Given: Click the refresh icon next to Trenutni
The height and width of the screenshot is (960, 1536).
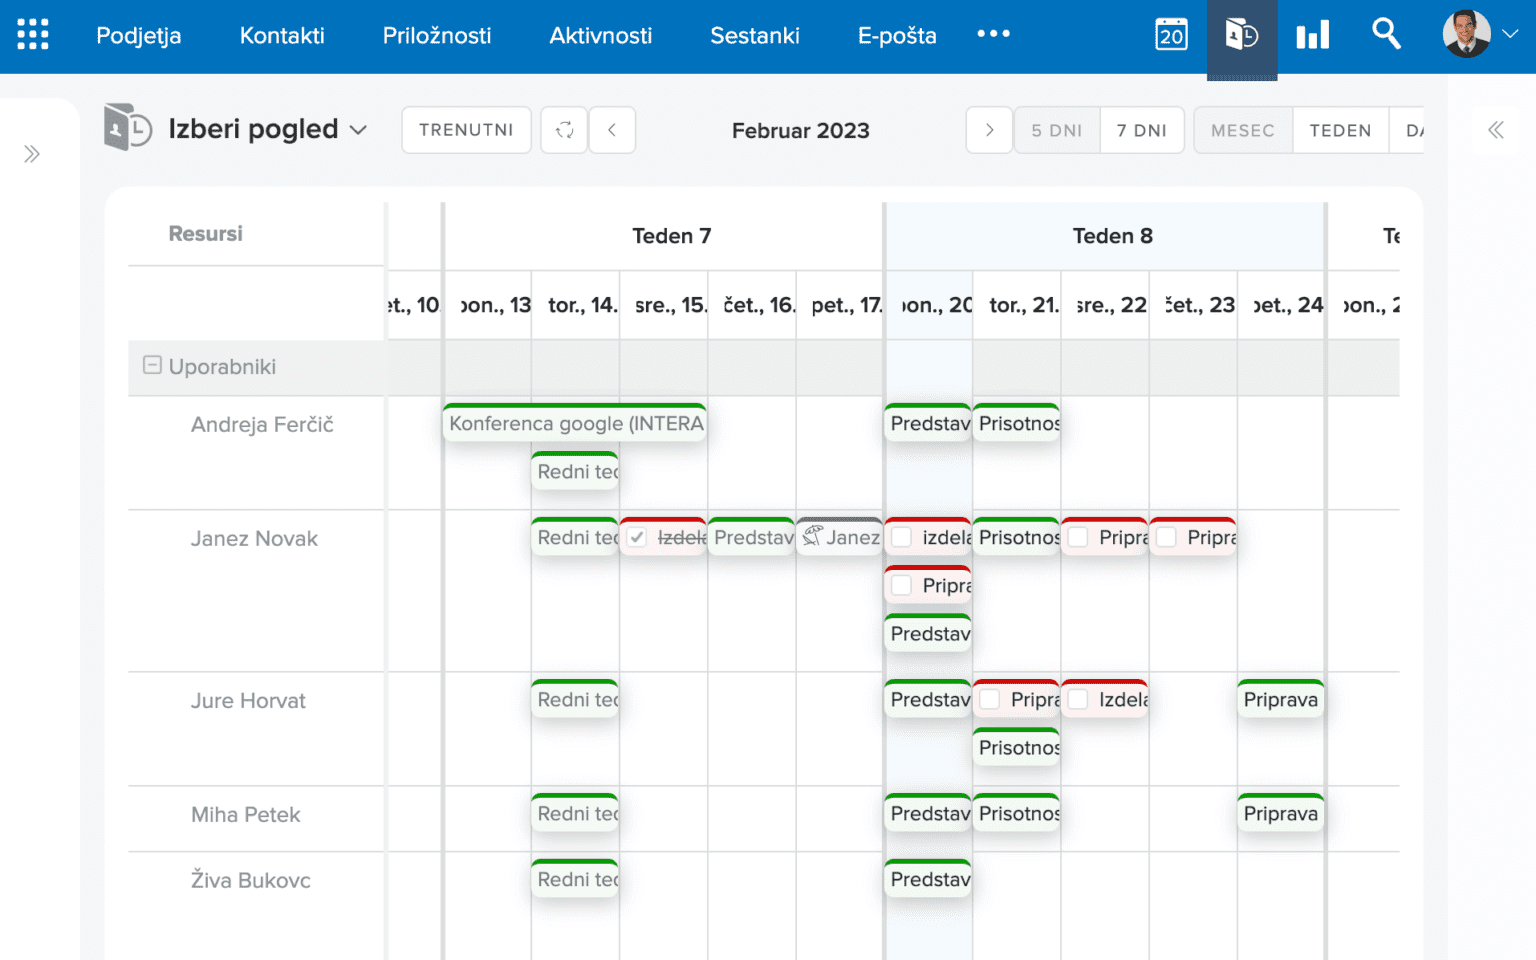Looking at the screenshot, I should tap(564, 130).
